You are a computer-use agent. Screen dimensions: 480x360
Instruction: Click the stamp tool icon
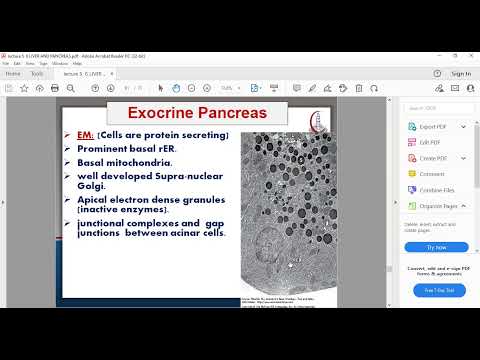343,88
